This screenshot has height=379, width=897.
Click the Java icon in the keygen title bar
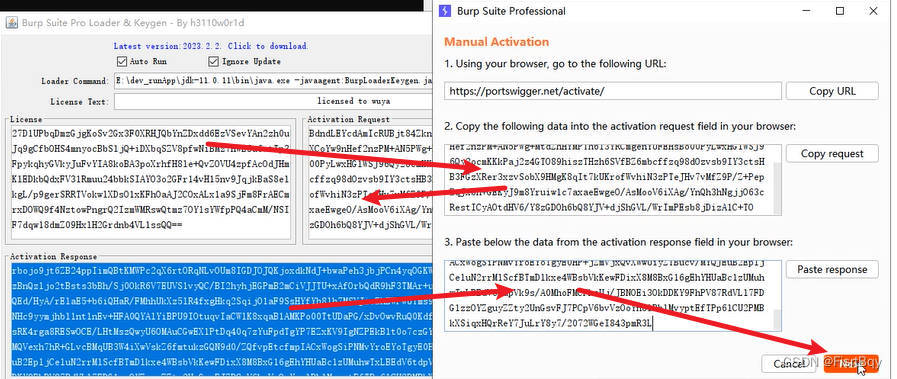[x=11, y=23]
